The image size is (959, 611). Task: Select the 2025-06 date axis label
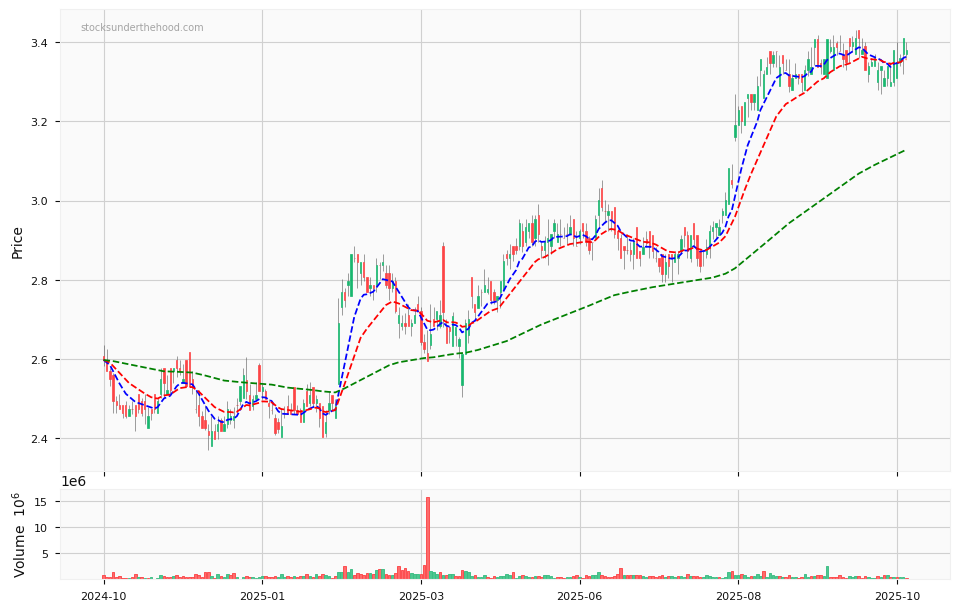tap(580, 596)
